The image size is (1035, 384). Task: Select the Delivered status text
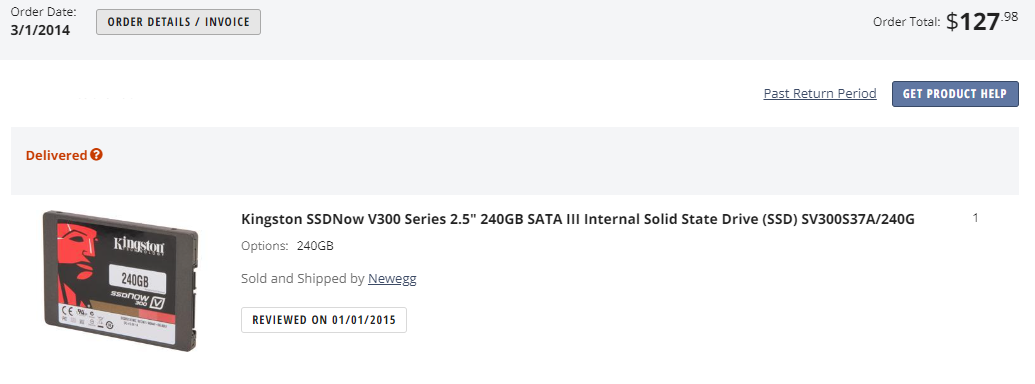click(x=56, y=156)
